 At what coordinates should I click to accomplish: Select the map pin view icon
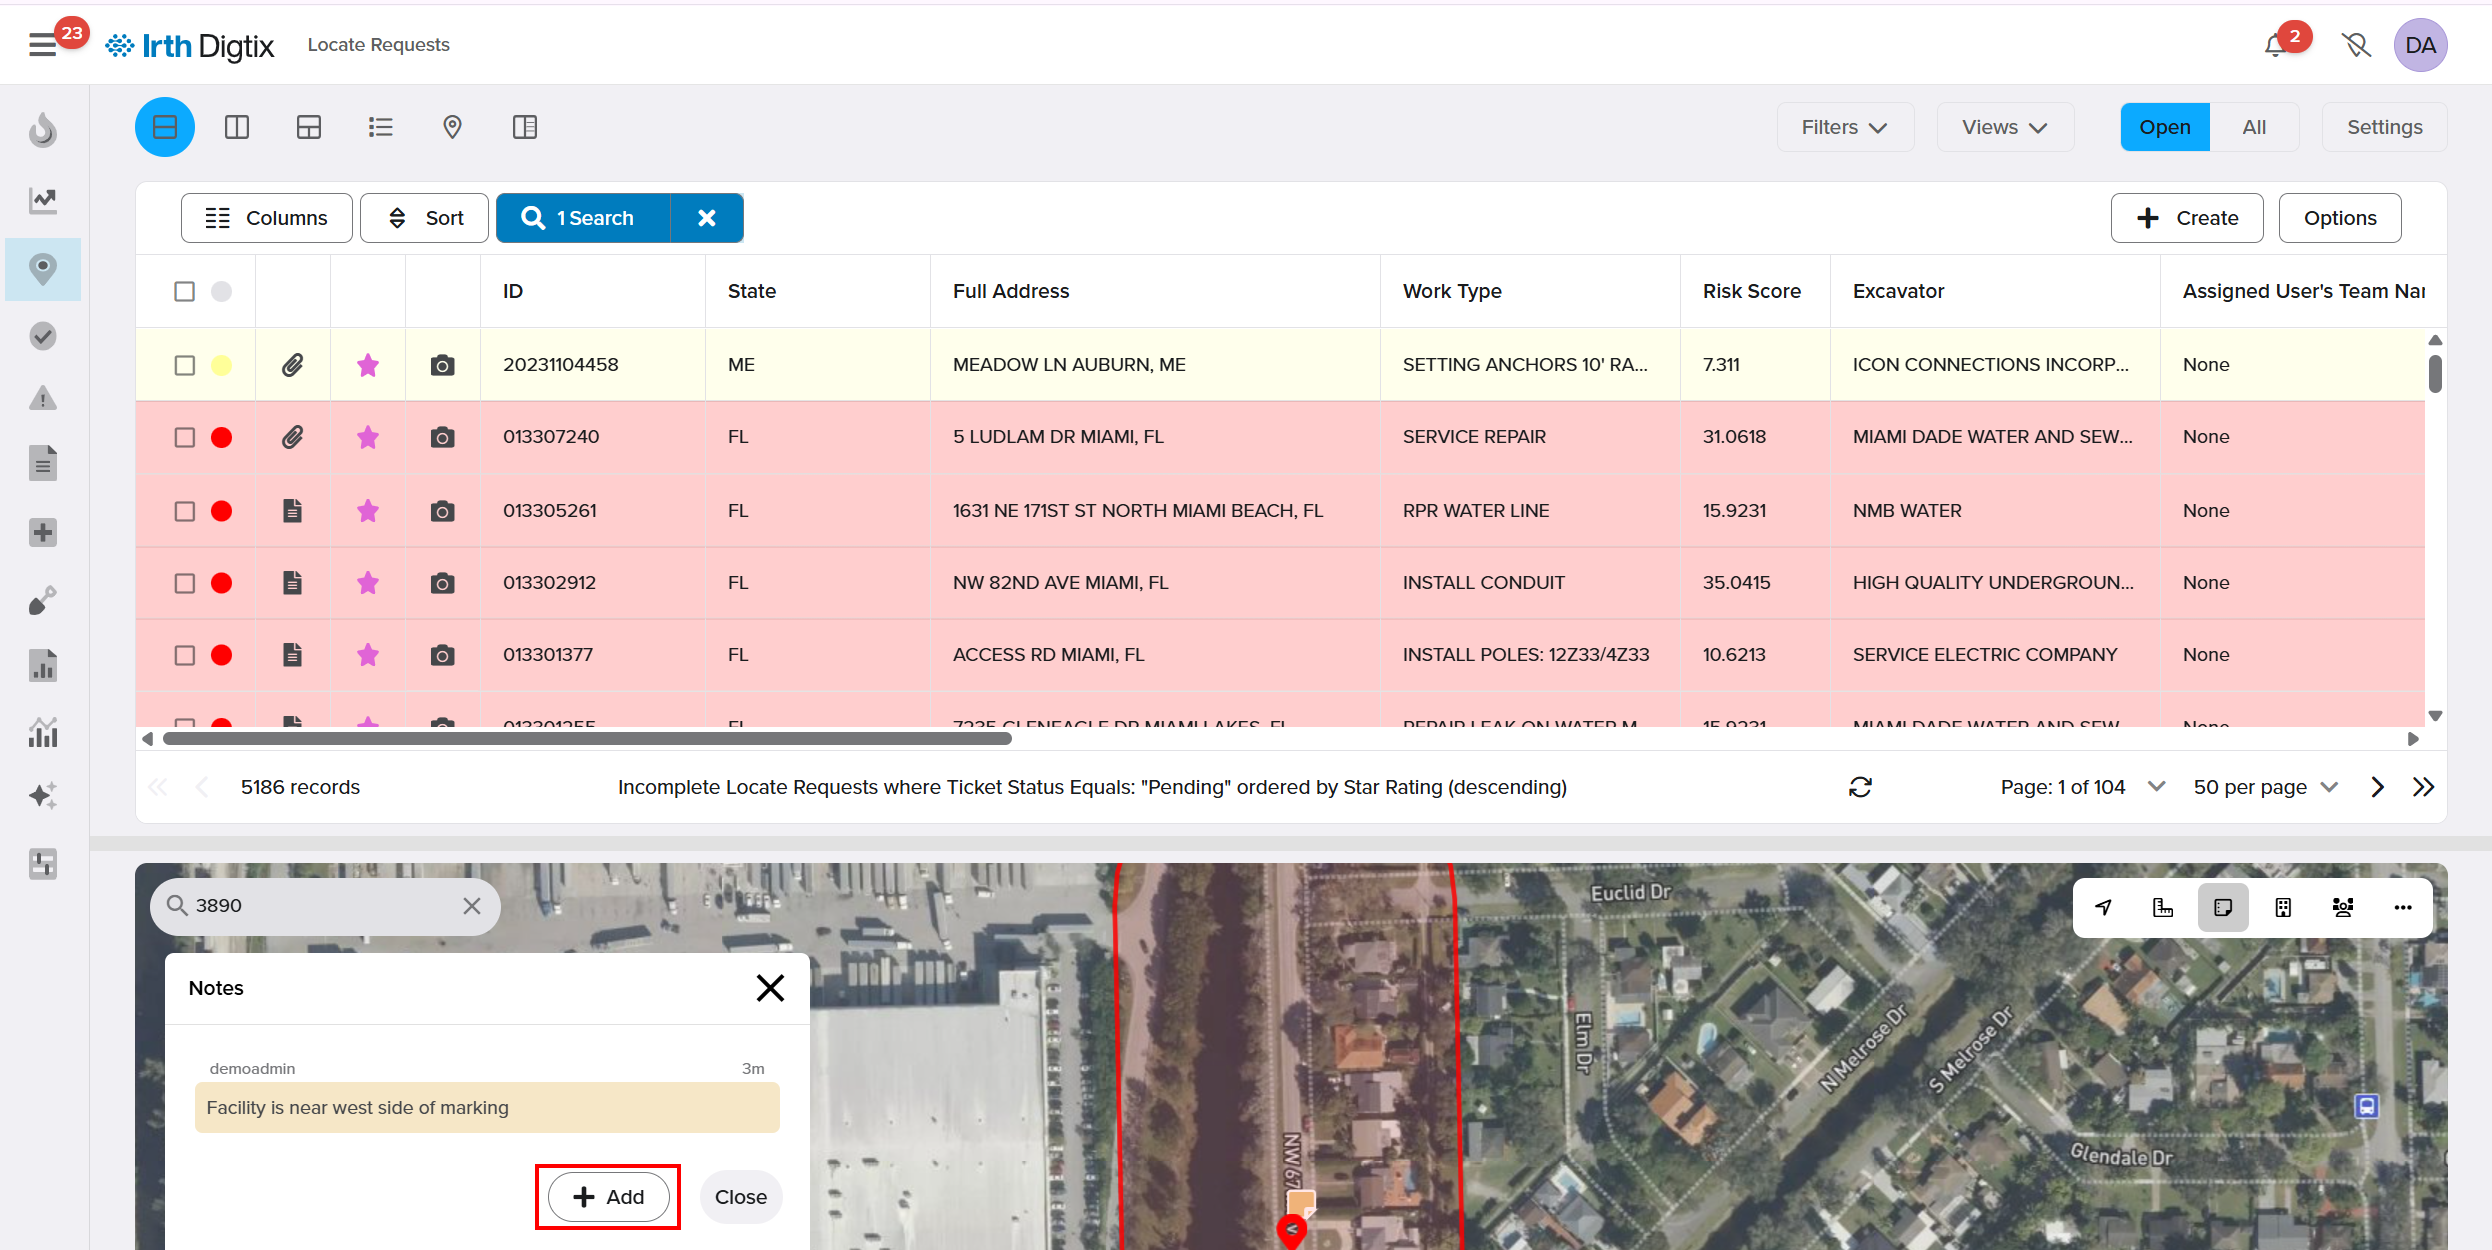pyautogui.click(x=452, y=127)
